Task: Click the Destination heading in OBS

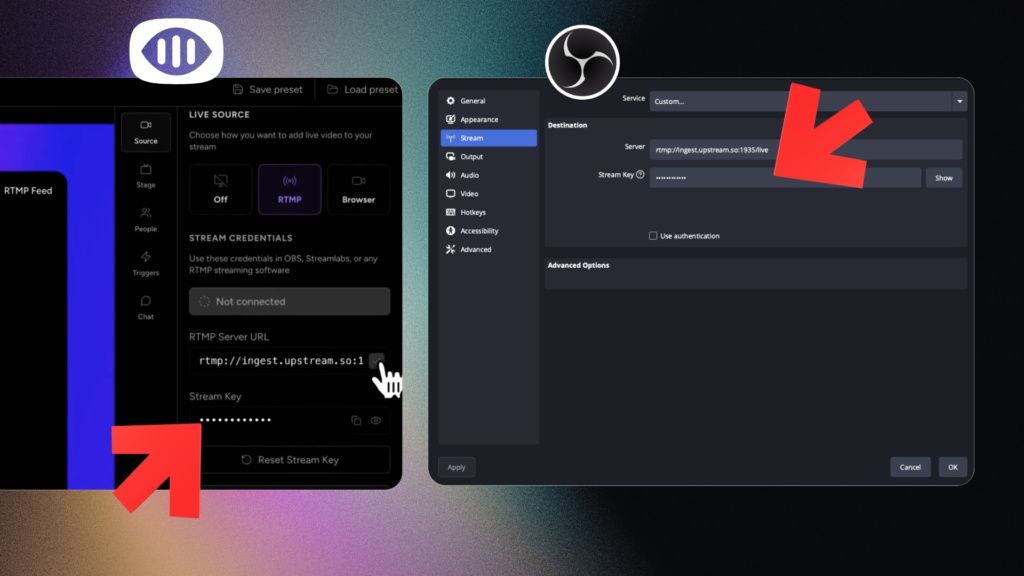Action: (x=567, y=125)
